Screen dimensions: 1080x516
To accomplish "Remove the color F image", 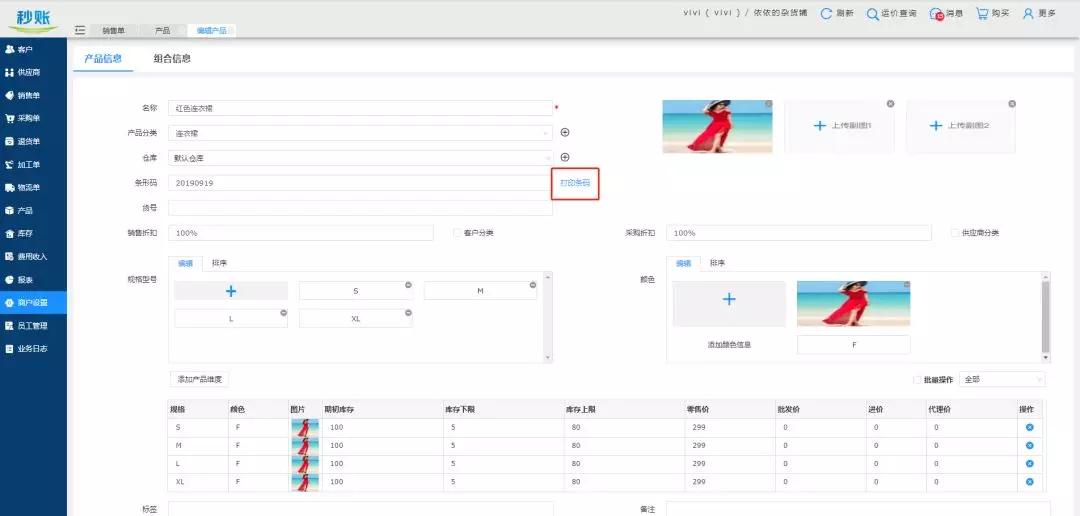I will (906, 284).
